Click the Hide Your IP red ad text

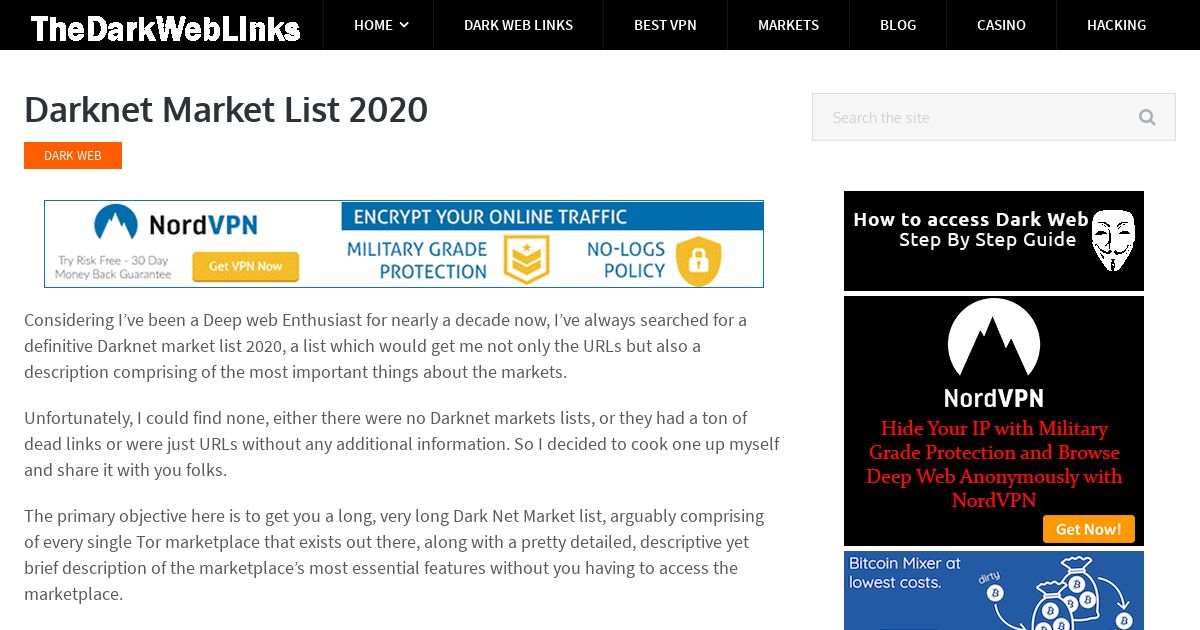[993, 464]
